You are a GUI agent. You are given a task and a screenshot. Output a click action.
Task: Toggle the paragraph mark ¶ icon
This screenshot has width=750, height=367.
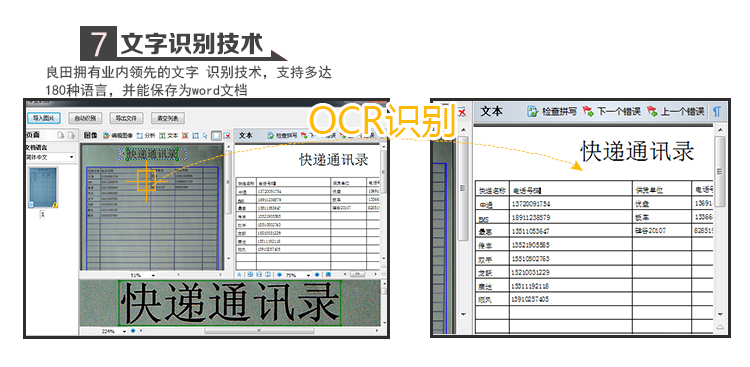[717, 111]
